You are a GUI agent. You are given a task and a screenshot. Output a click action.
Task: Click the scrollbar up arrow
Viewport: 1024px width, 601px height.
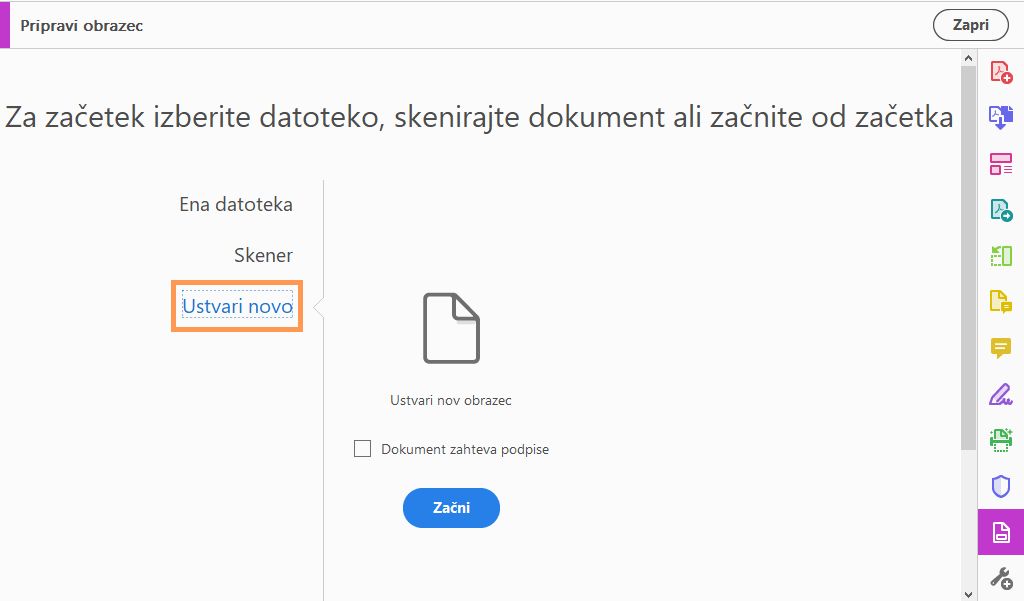[x=967, y=57]
